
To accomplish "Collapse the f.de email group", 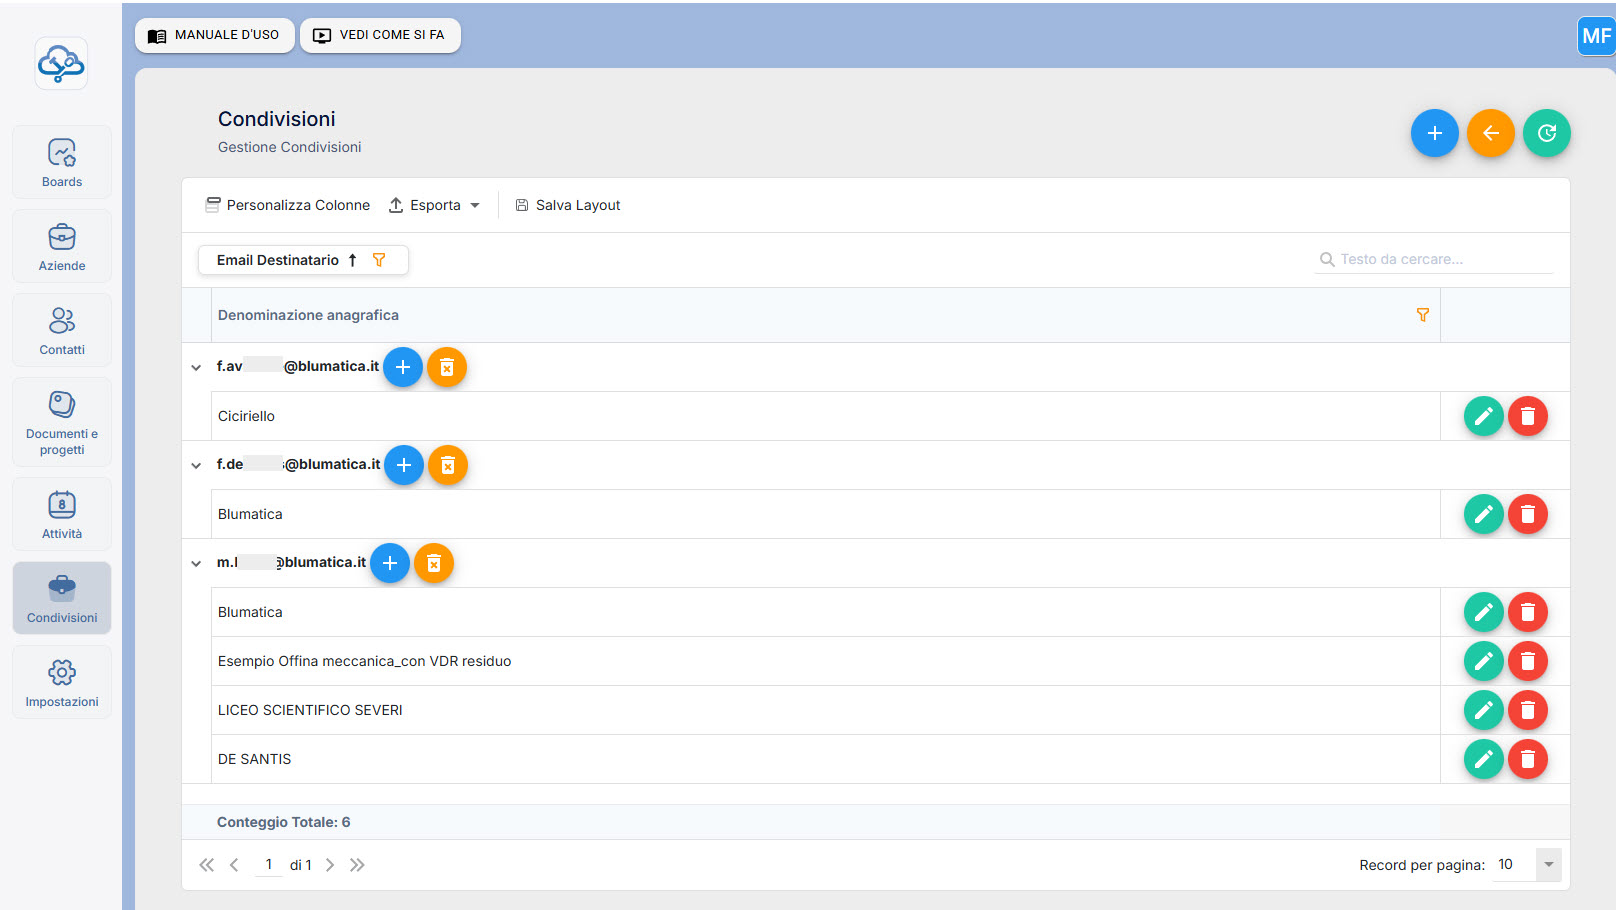I will (196, 465).
